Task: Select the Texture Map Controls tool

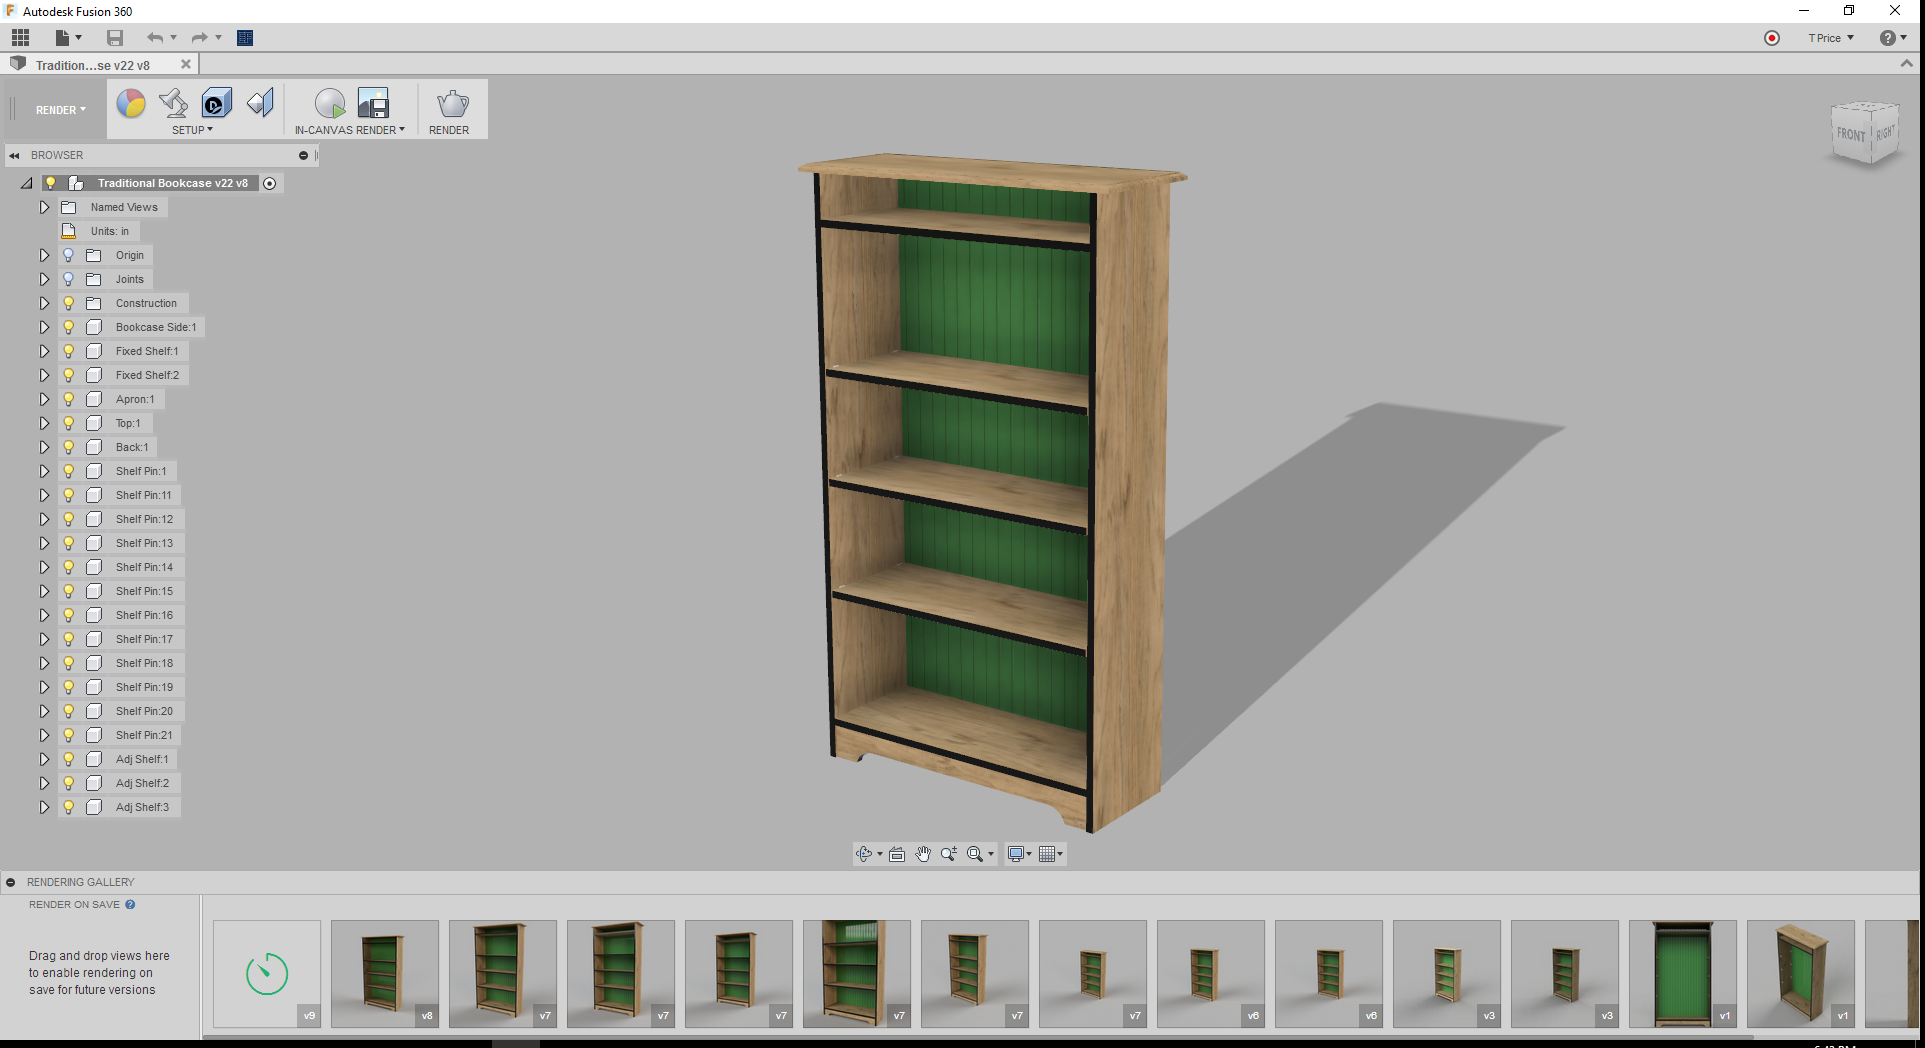Action: (215, 103)
